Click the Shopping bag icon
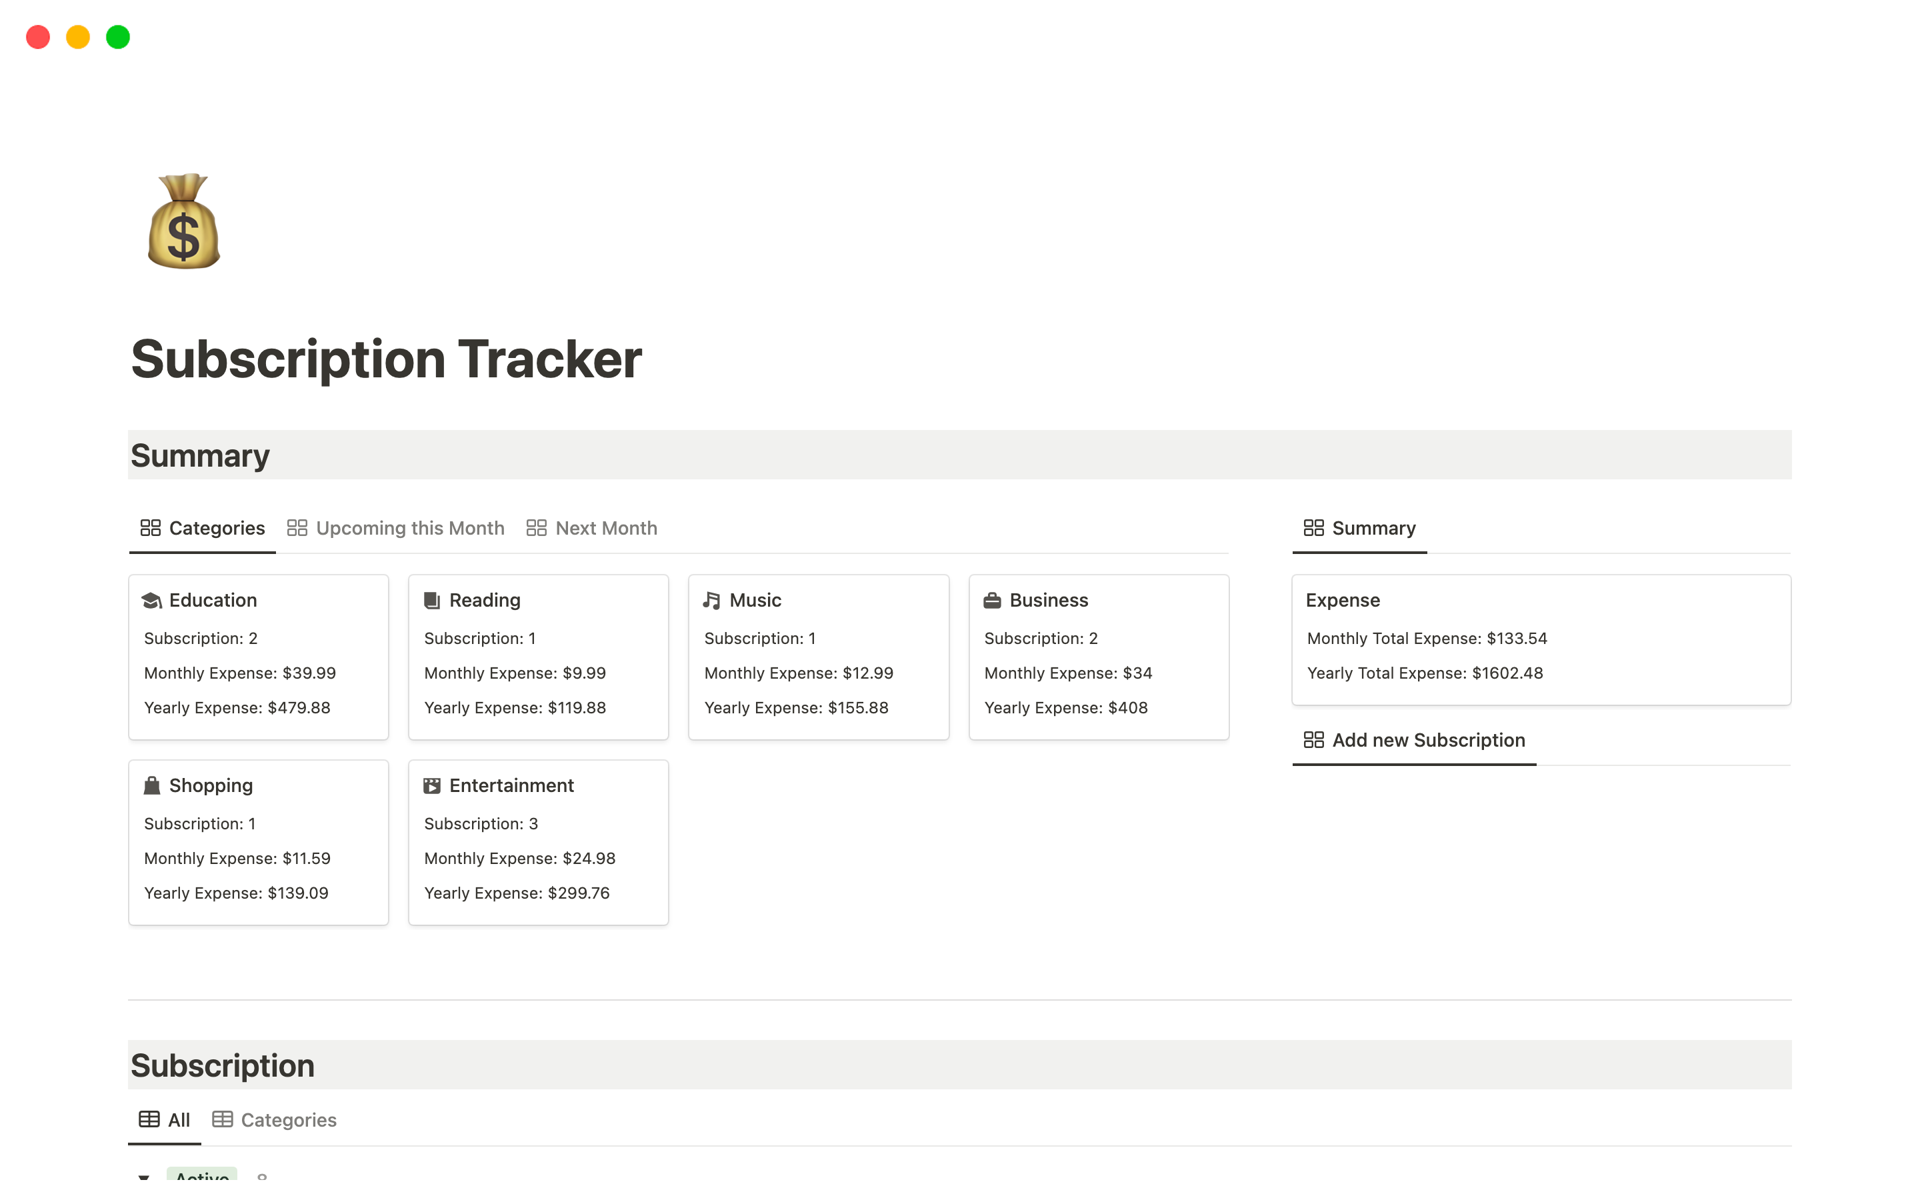 [x=152, y=786]
